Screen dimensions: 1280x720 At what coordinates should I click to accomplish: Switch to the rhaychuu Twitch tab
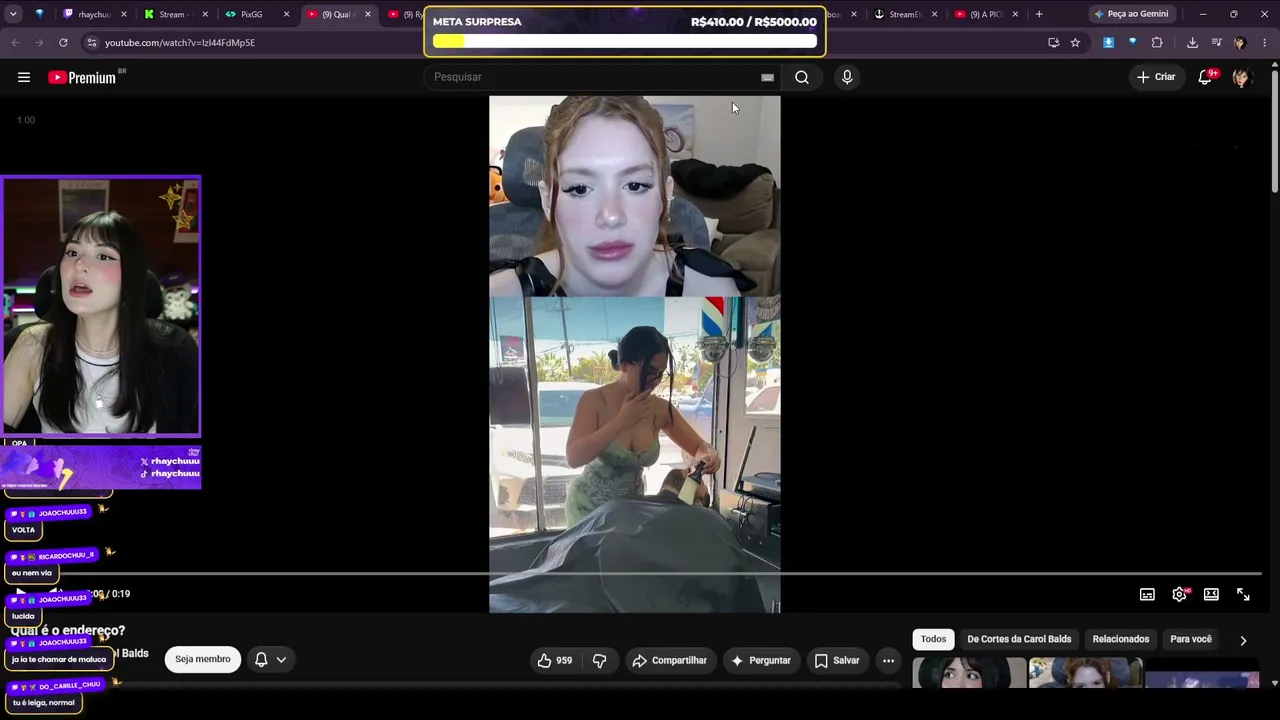[95, 14]
